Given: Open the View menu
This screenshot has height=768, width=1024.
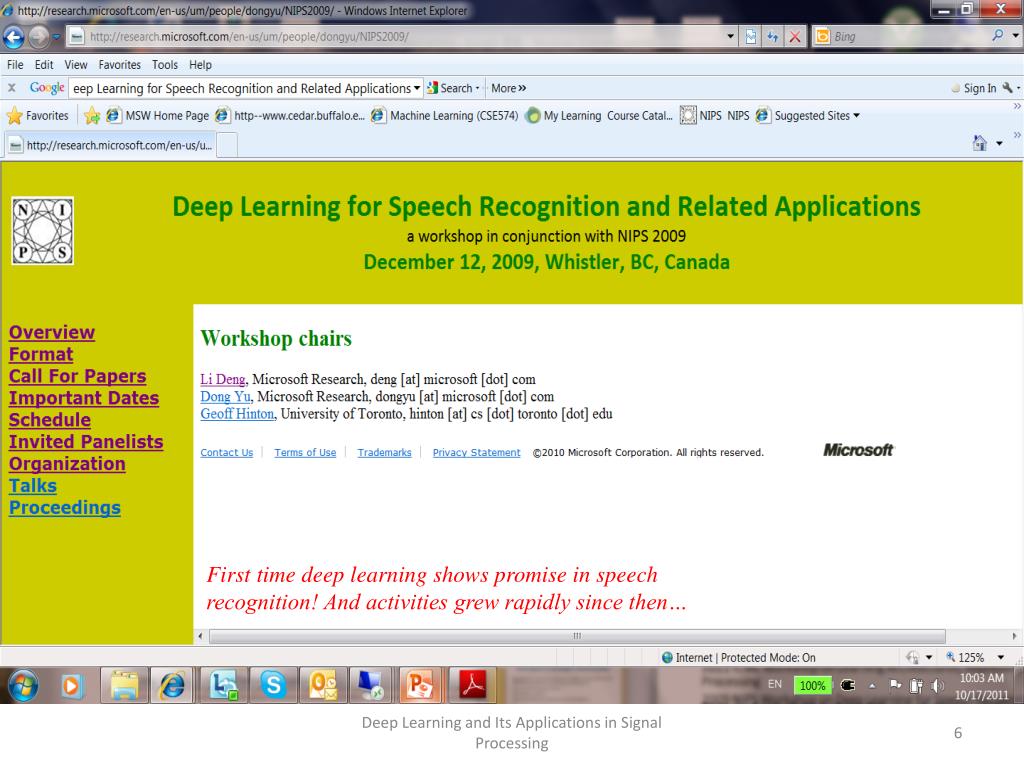Looking at the screenshot, I should (76, 65).
